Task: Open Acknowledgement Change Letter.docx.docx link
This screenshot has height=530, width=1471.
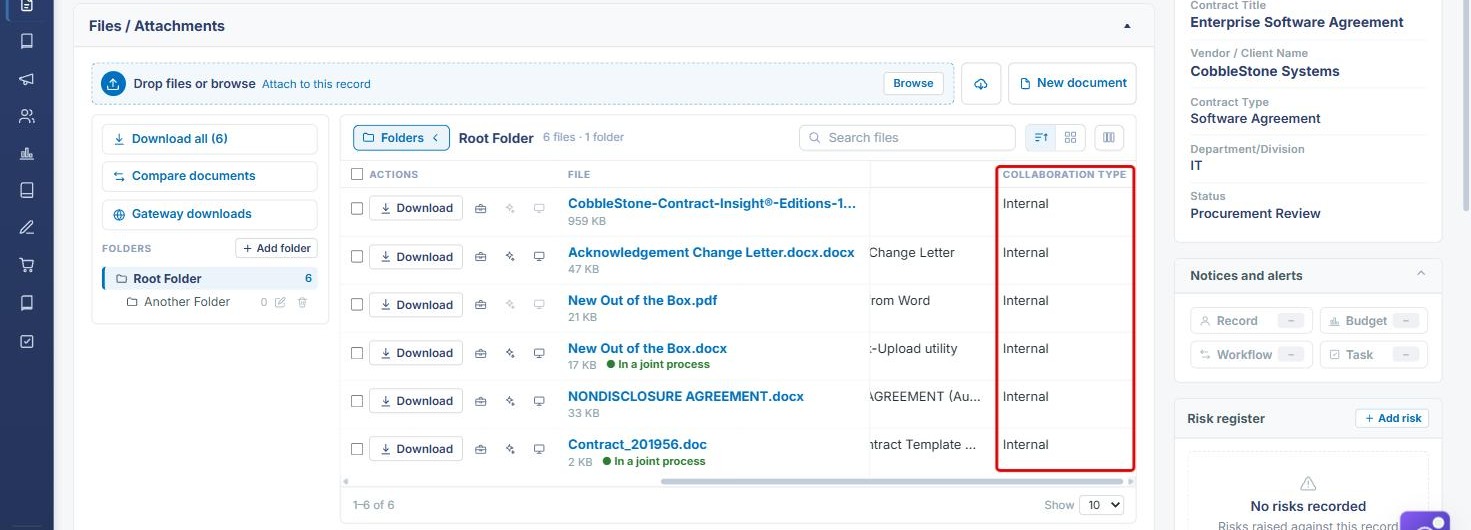Action: tap(711, 252)
